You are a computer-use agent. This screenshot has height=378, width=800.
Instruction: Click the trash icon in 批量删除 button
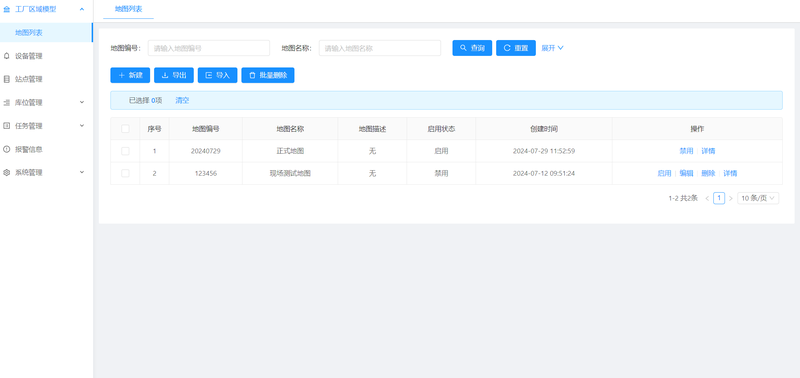(252, 75)
